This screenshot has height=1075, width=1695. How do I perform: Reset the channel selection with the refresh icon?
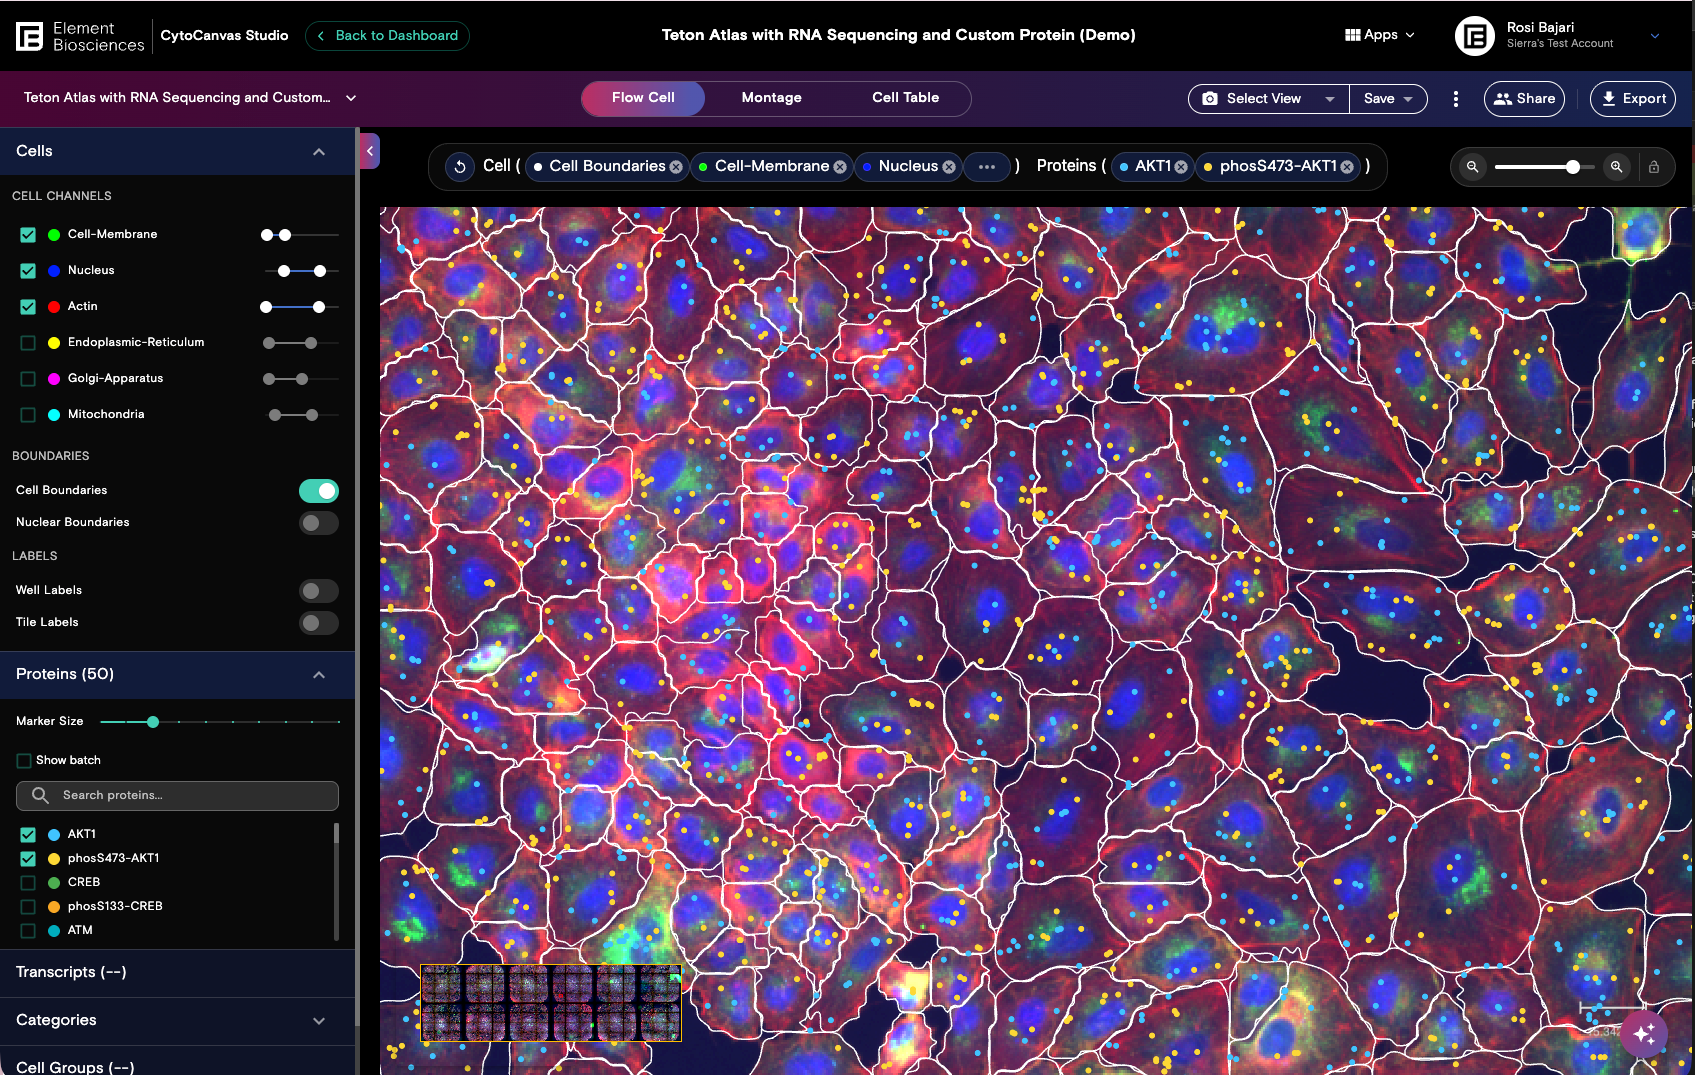(459, 167)
